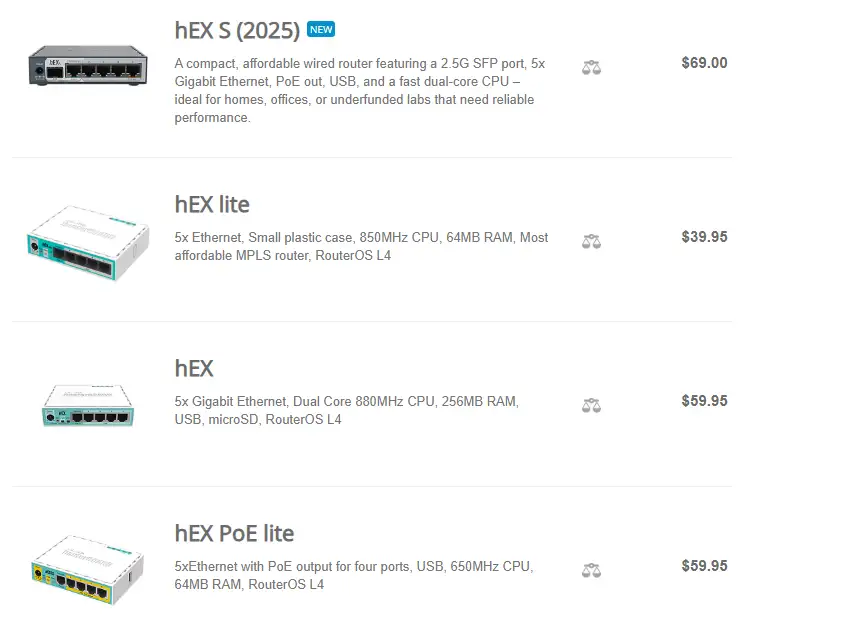Select the hEX product heading
Image resolution: width=846 pixels, height=644 pixels.
[194, 368]
